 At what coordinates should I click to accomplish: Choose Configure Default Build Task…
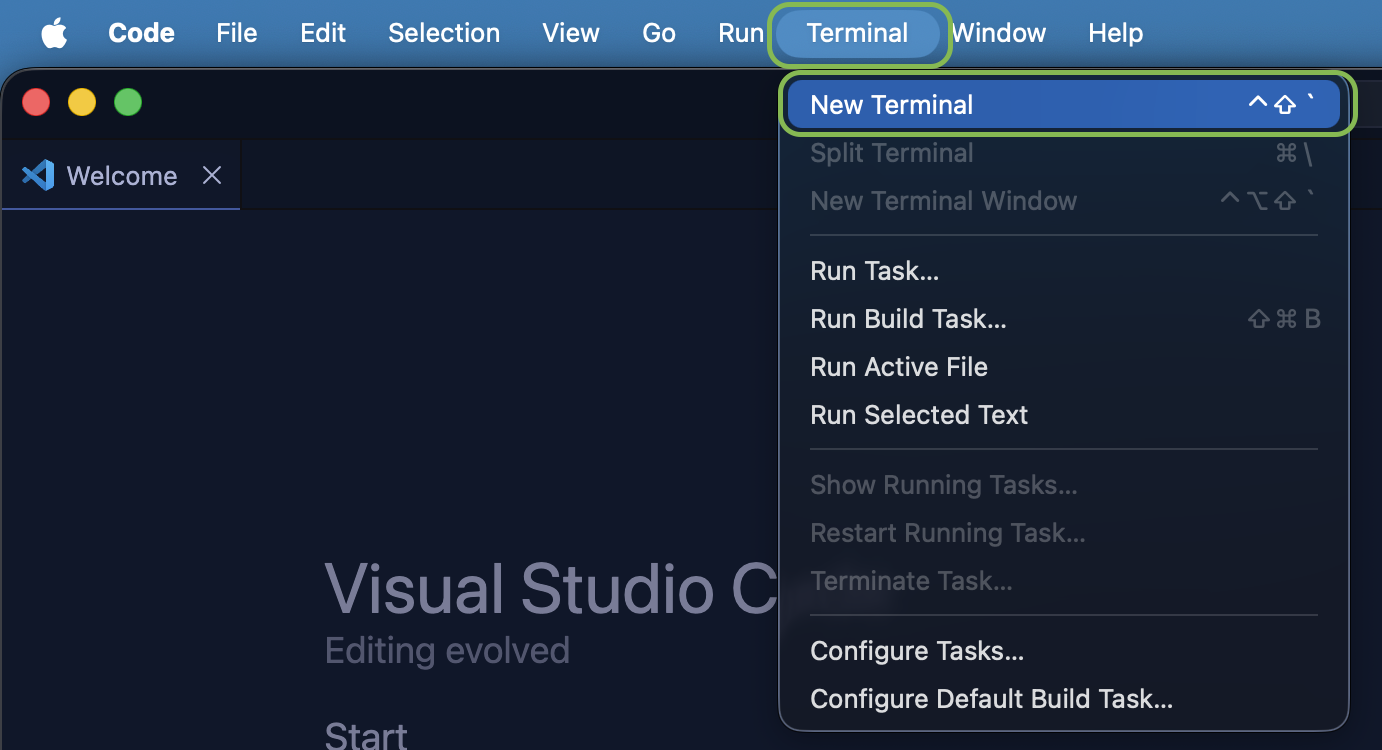tap(1064, 699)
